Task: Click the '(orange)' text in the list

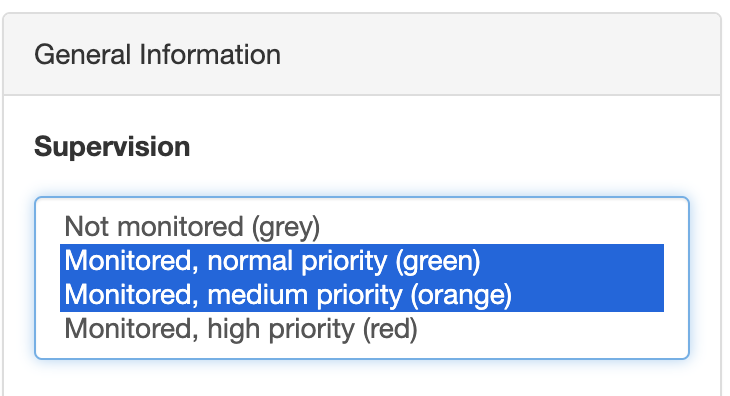Action: pyautogui.click(x=461, y=295)
